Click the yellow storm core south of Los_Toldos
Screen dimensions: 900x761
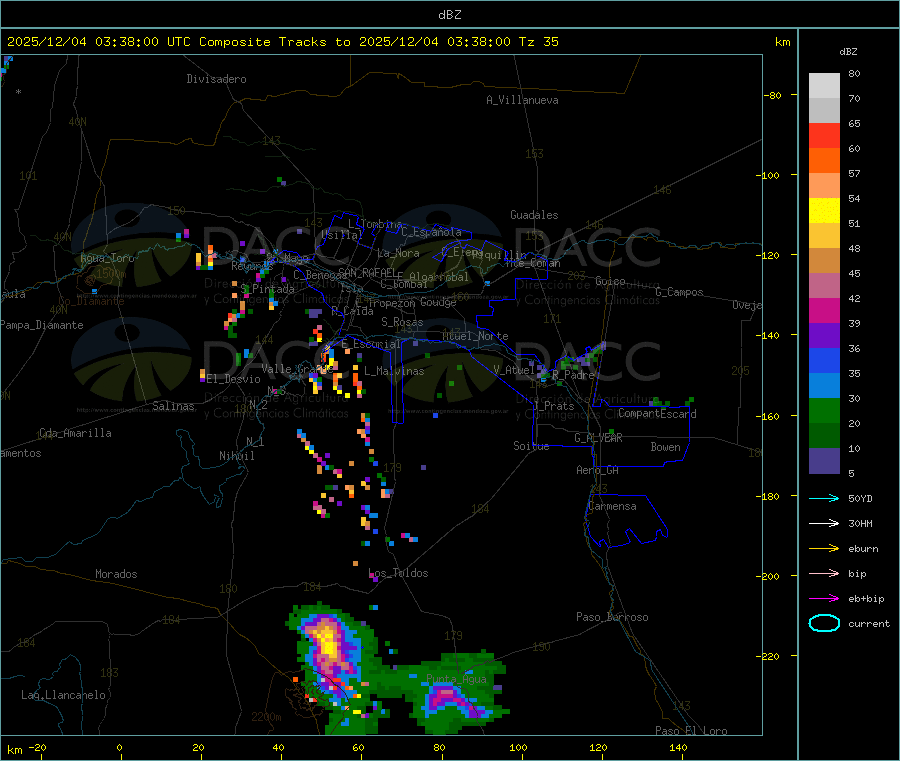coord(329,641)
